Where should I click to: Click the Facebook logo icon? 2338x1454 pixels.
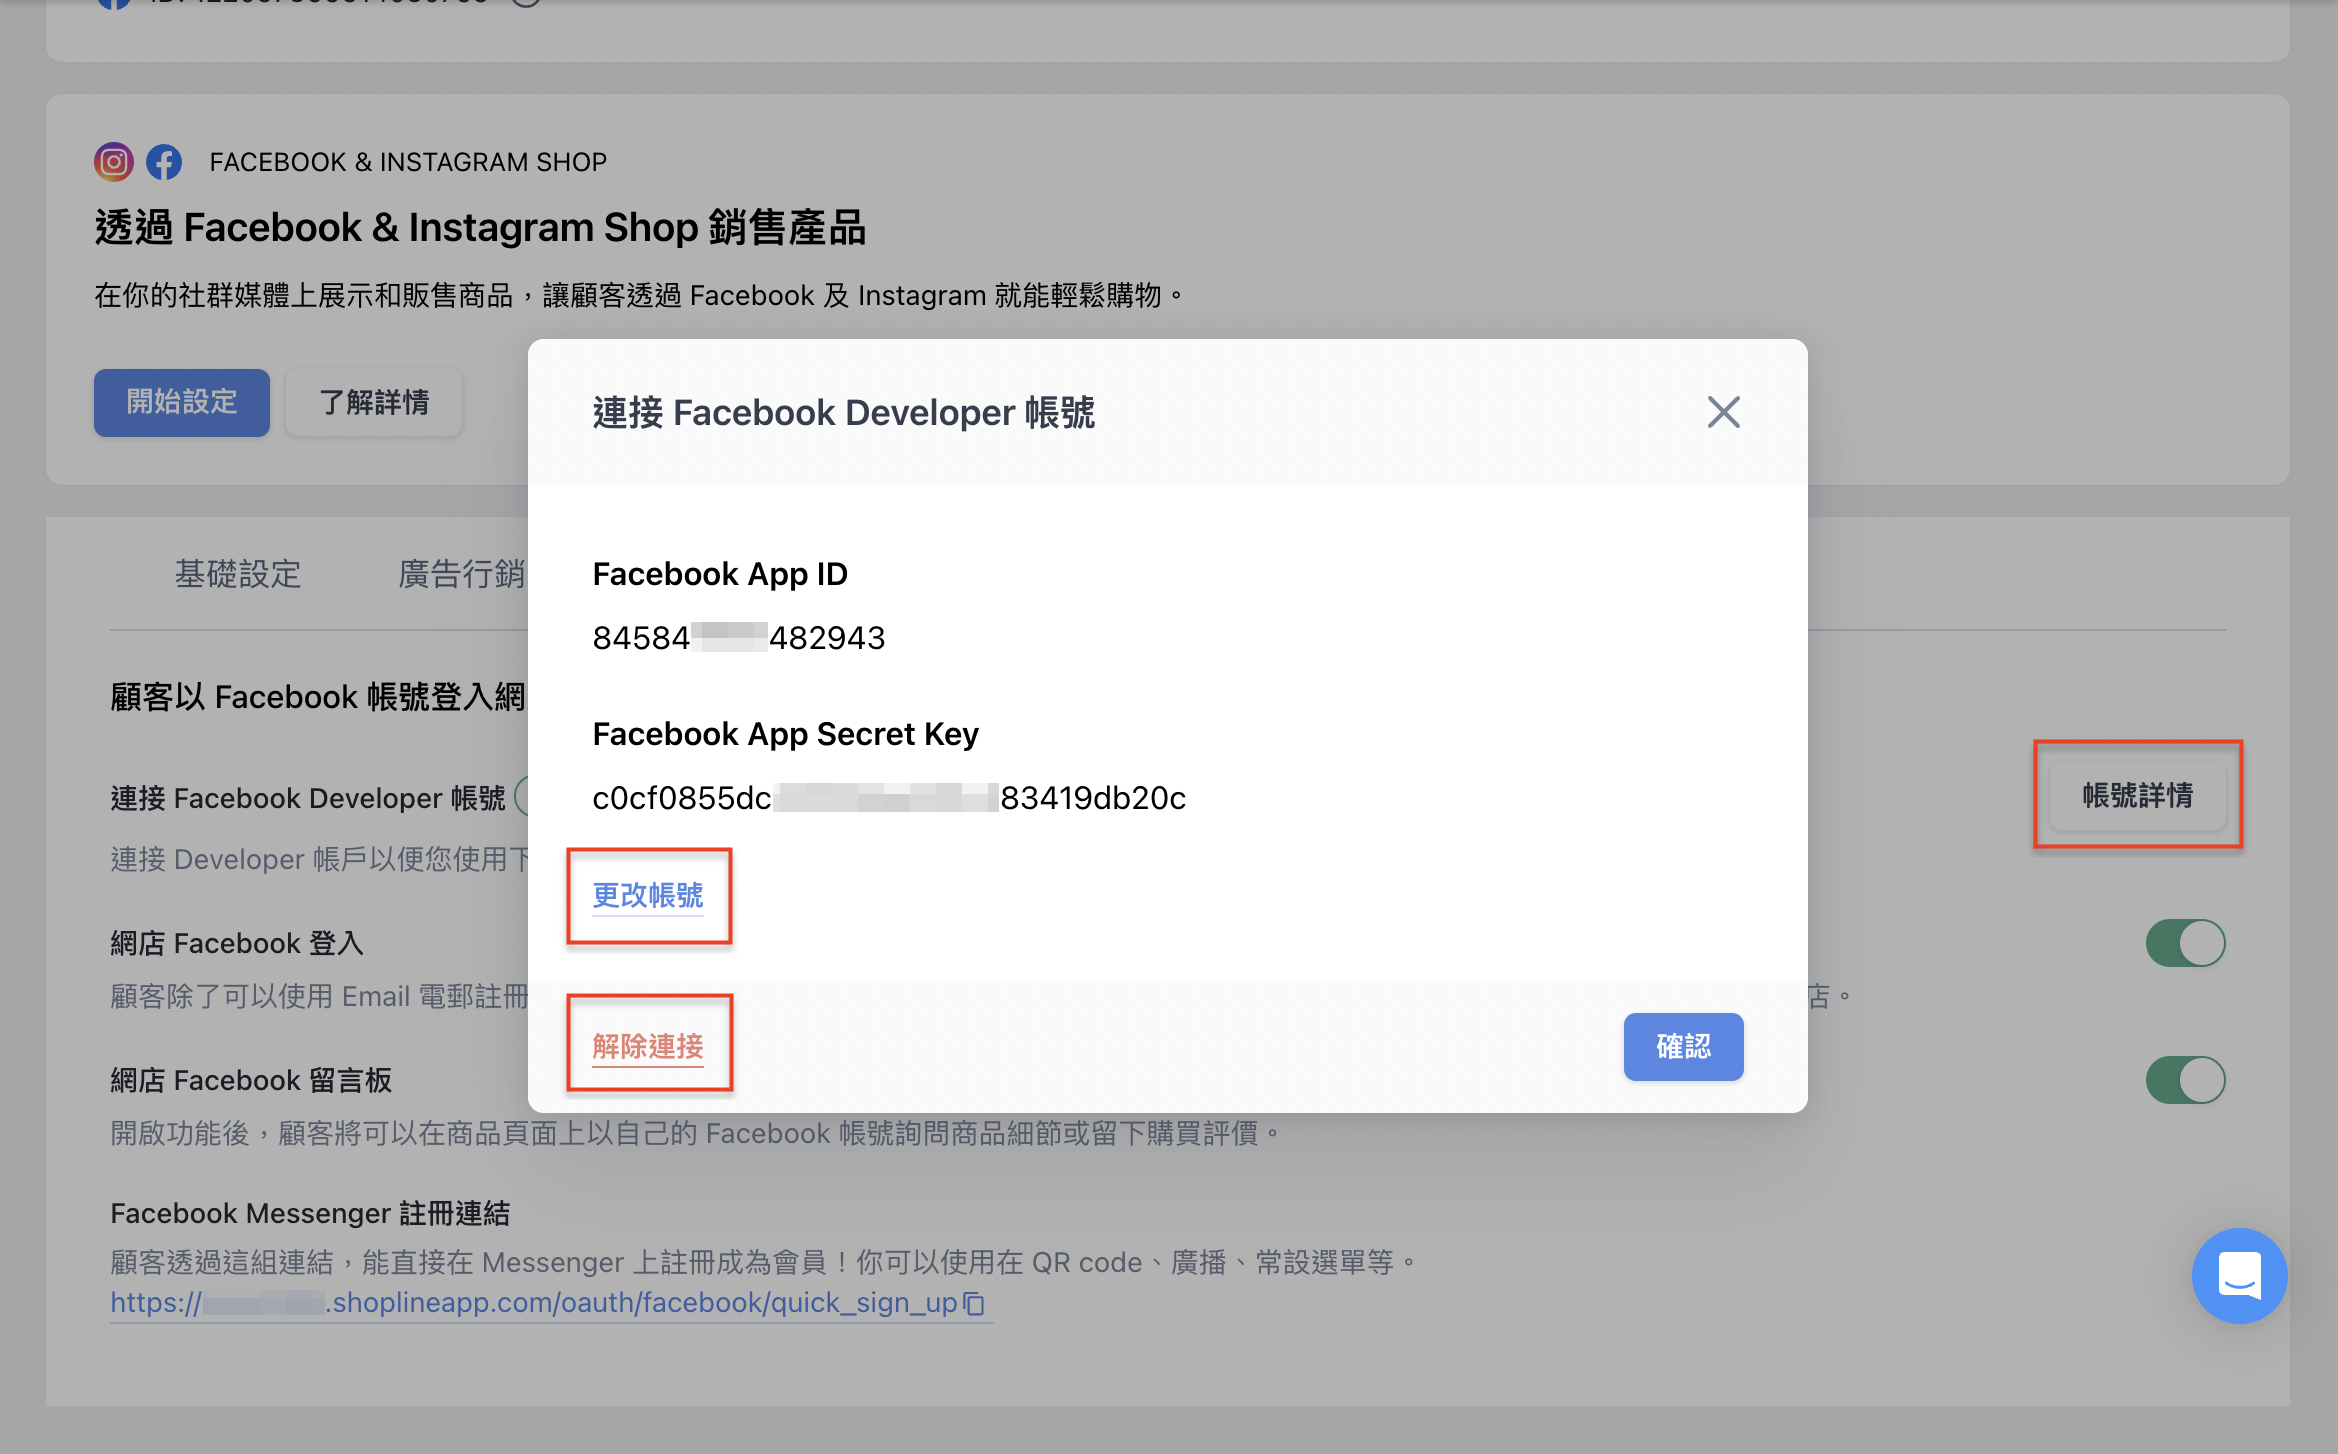(x=164, y=162)
